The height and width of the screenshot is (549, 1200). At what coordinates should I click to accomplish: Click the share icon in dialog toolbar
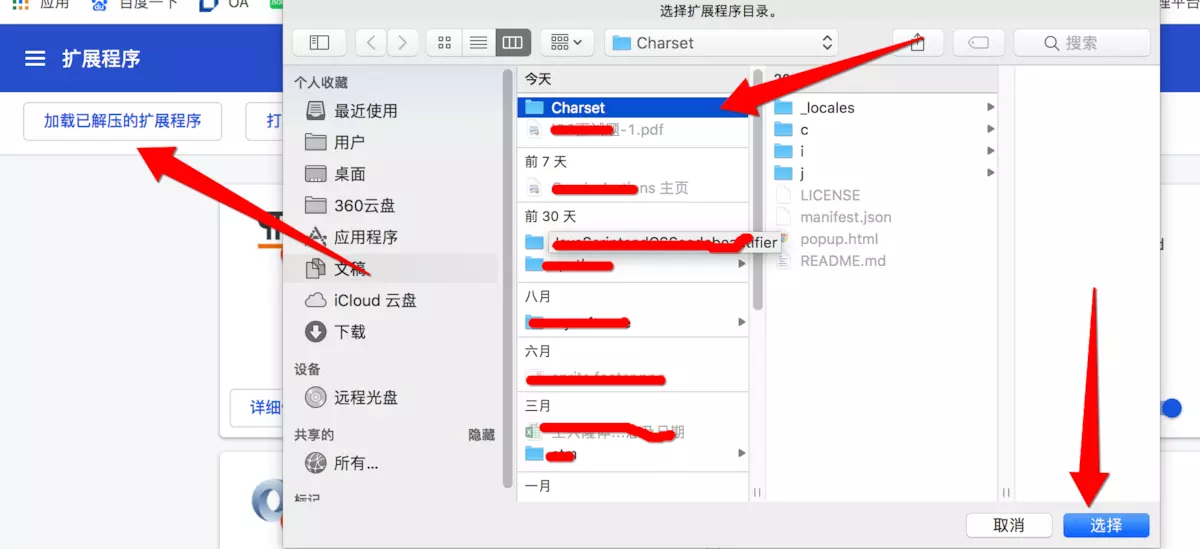pyautogui.click(x=917, y=43)
